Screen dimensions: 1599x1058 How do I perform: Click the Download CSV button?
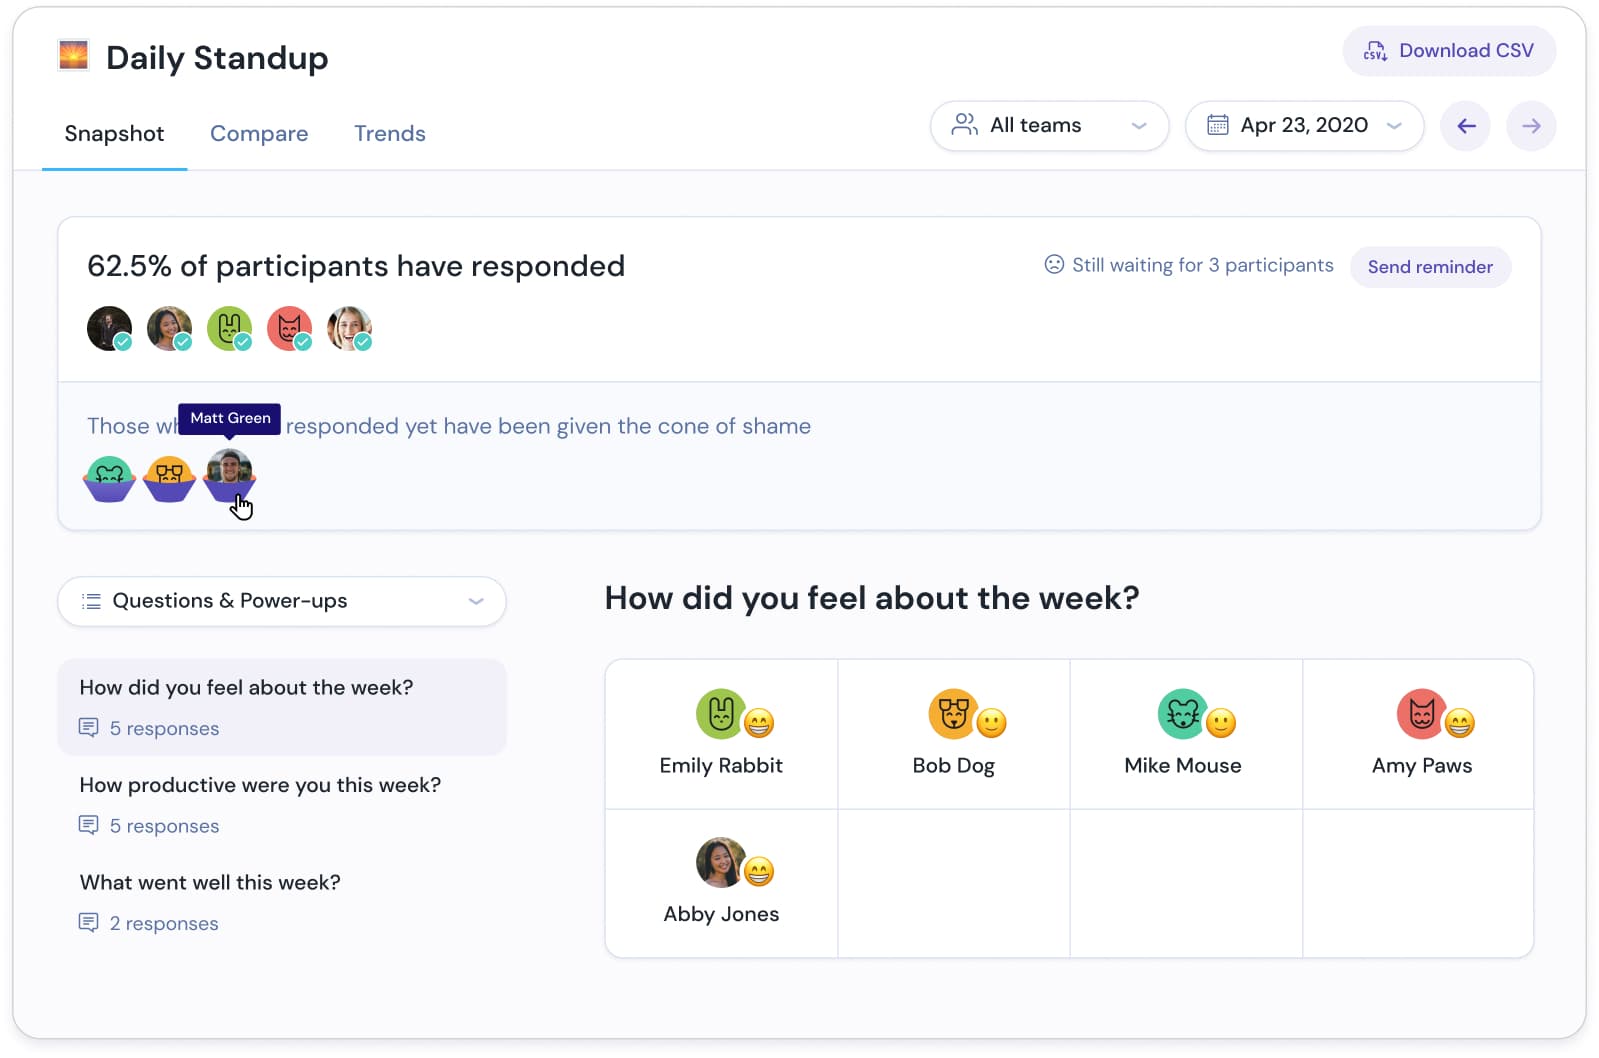(1448, 51)
